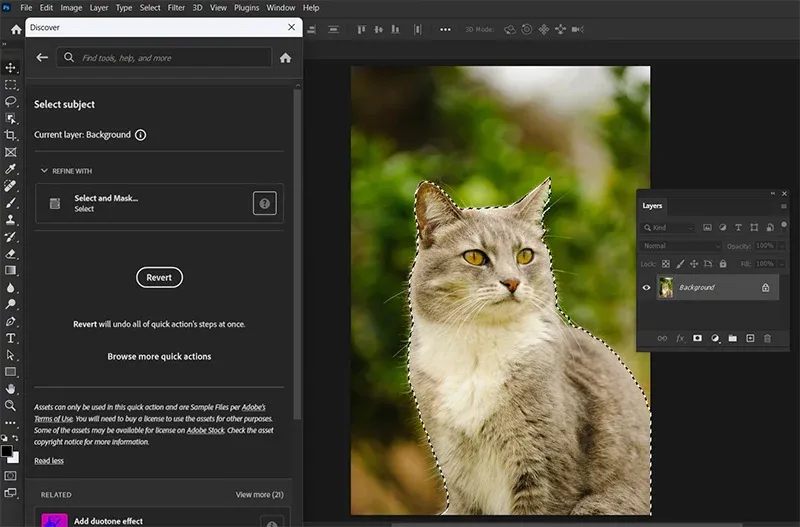The image size is (800, 527).
Task: Select the Object Selection tool
Action: pyautogui.click(x=10, y=118)
